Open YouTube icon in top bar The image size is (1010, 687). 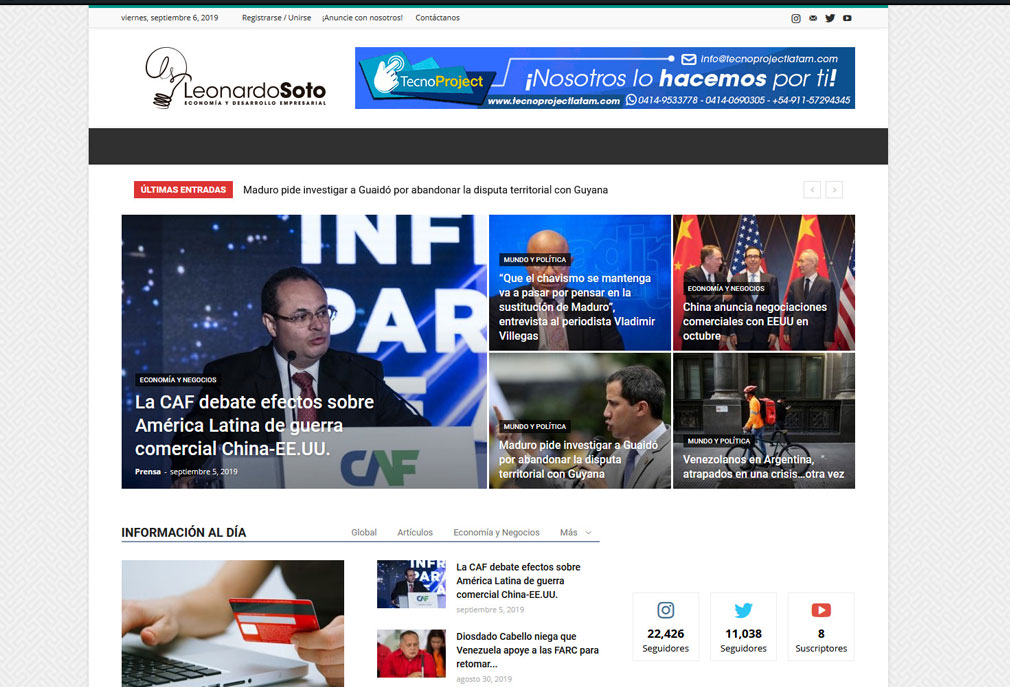coord(847,18)
